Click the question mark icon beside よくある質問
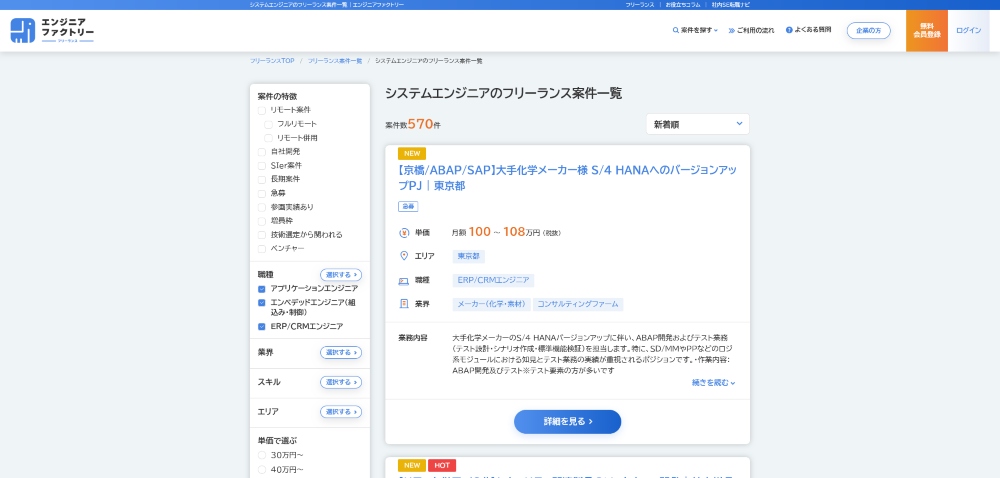 point(789,30)
